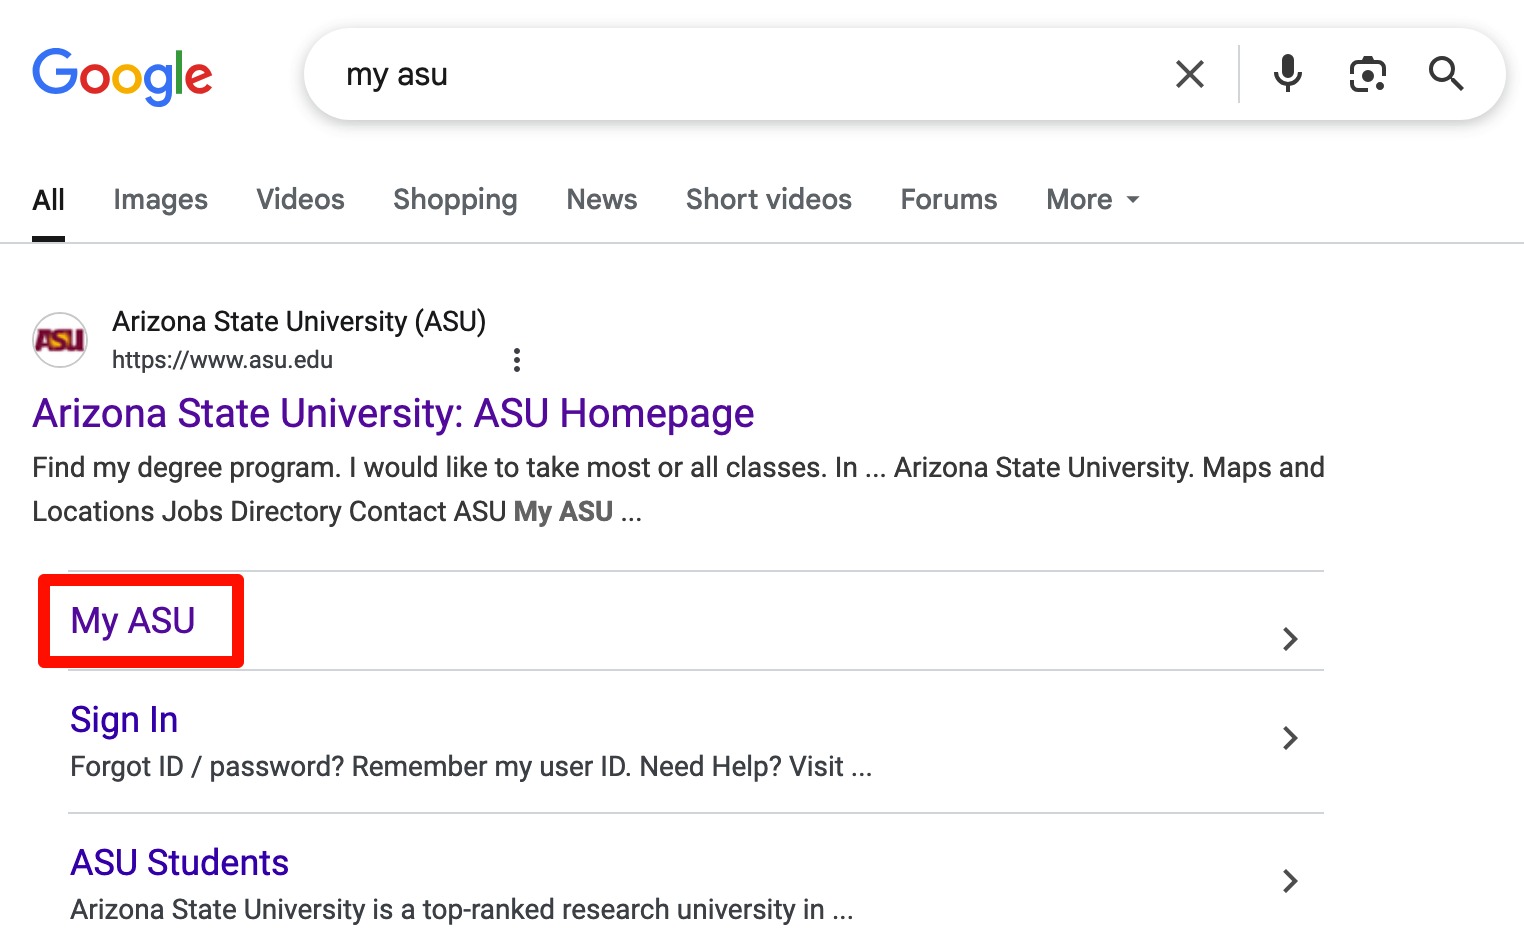The width and height of the screenshot is (1524, 952).
Task: Go to the News tab
Action: click(x=601, y=200)
